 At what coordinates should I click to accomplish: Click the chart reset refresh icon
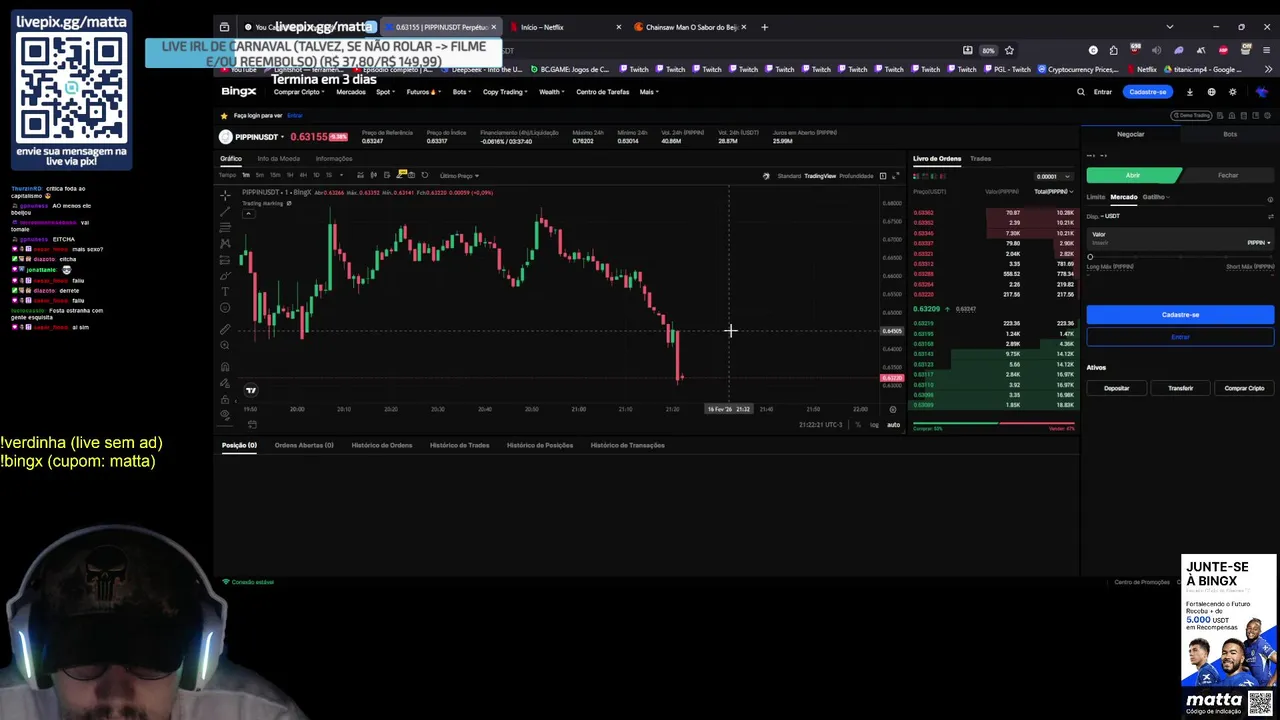[425, 175]
